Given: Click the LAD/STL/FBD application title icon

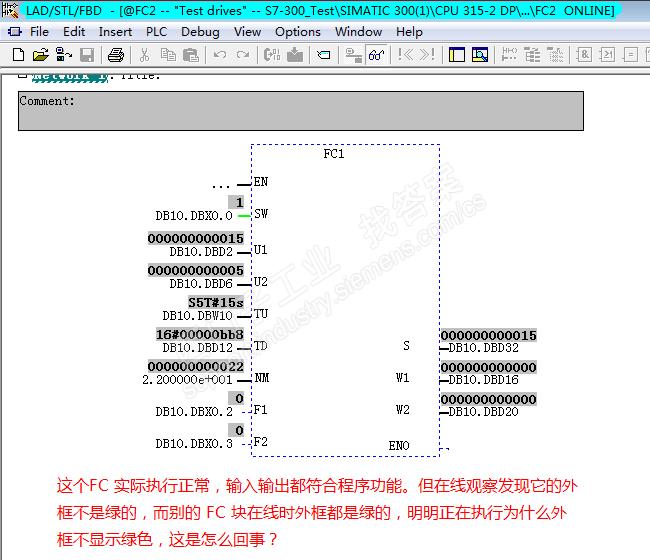Looking at the screenshot, I should pyautogui.click(x=10, y=10).
